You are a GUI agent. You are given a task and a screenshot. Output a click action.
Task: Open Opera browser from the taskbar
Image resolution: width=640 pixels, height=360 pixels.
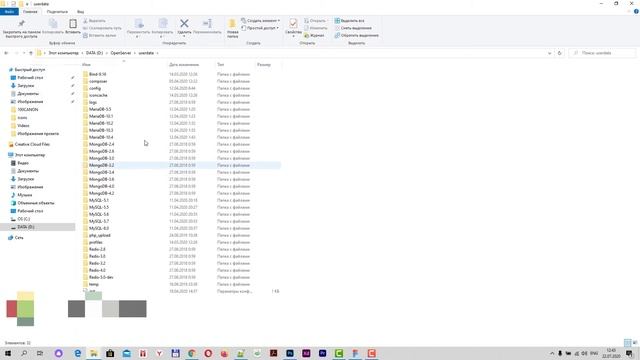(x=208, y=353)
